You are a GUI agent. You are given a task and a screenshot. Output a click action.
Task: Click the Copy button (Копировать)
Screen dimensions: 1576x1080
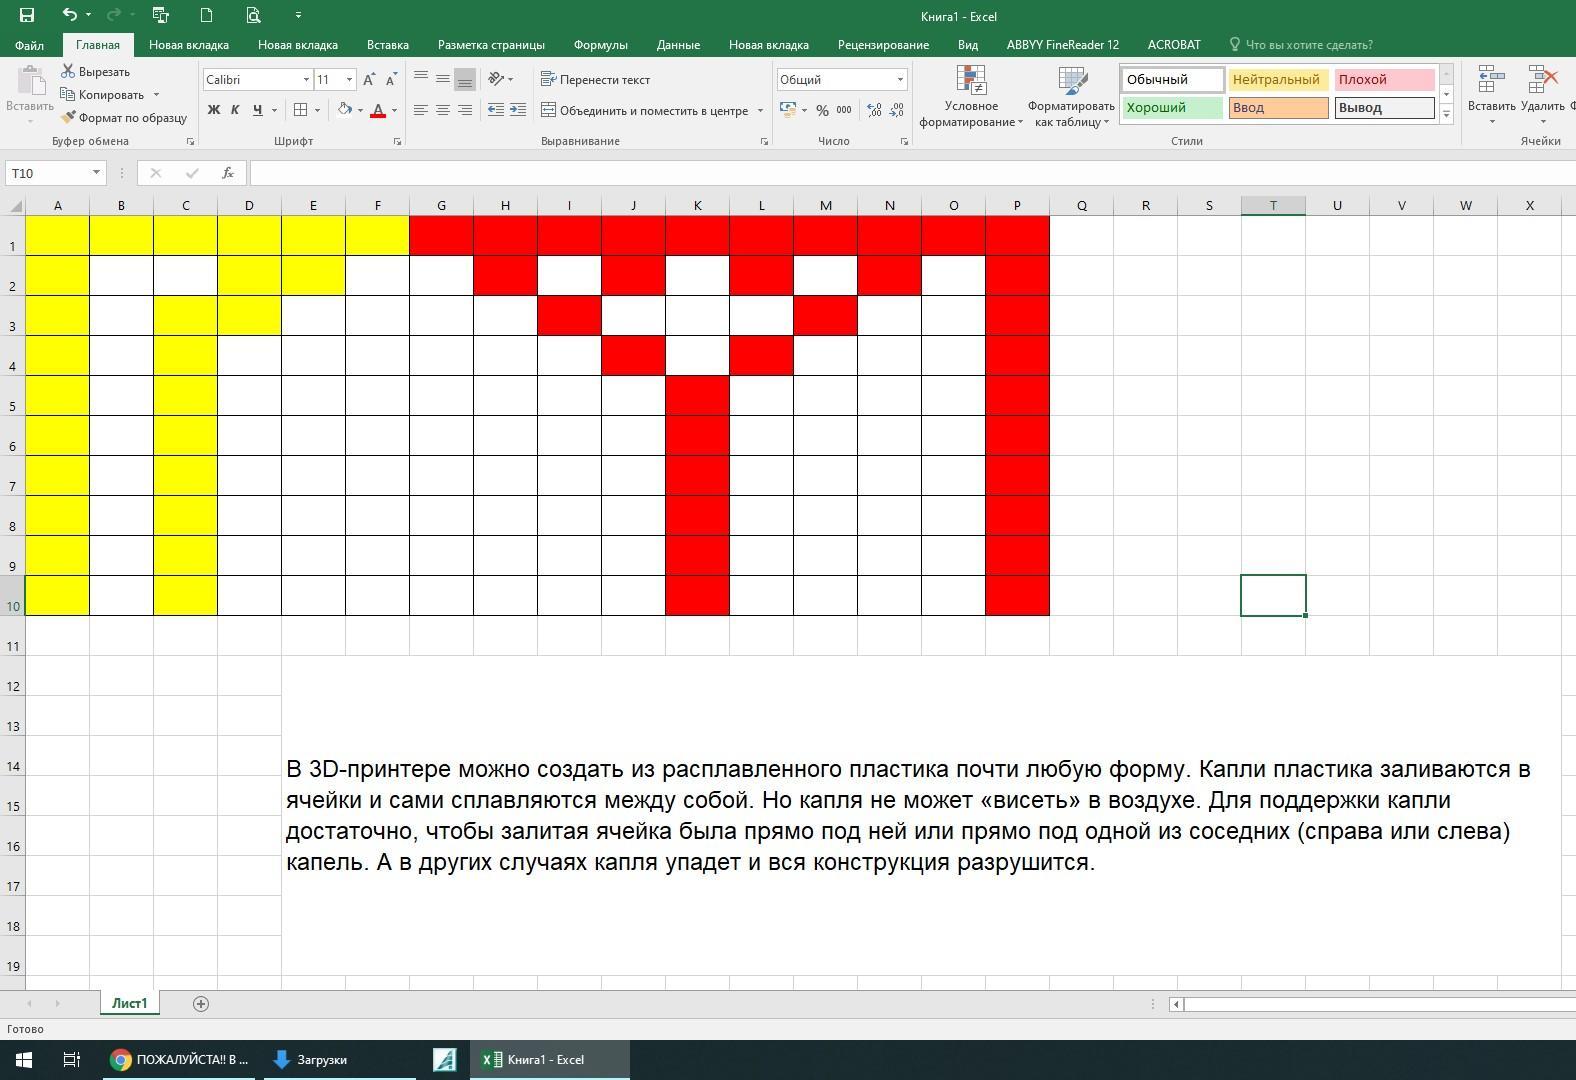102,95
